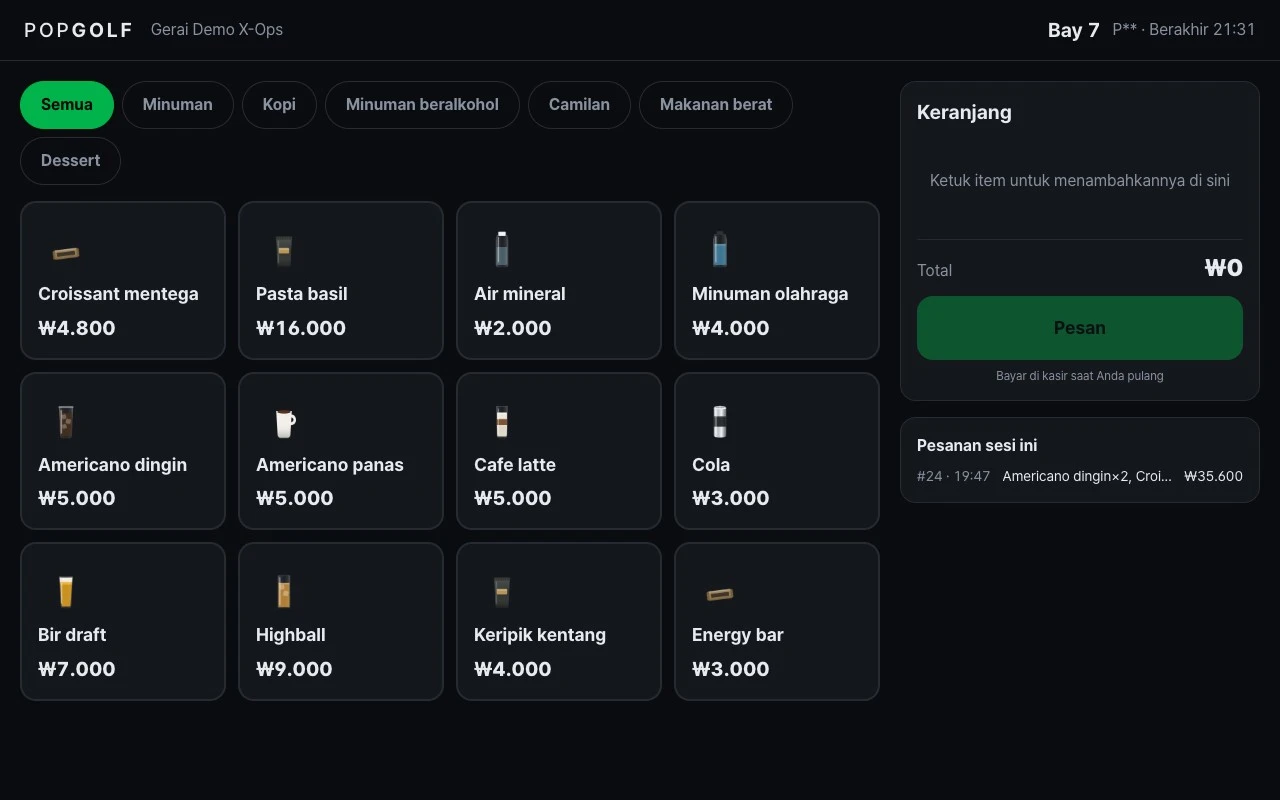Click the ₩2.000 Air mineral price
The height and width of the screenshot is (800, 1280).
click(x=513, y=328)
